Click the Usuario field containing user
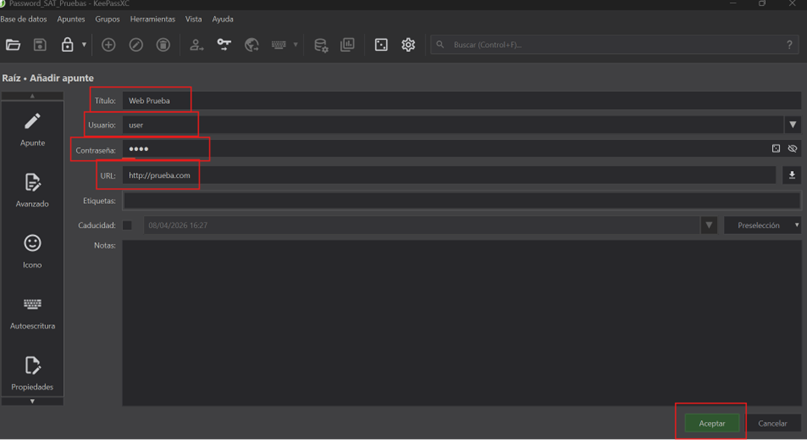 pos(453,125)
